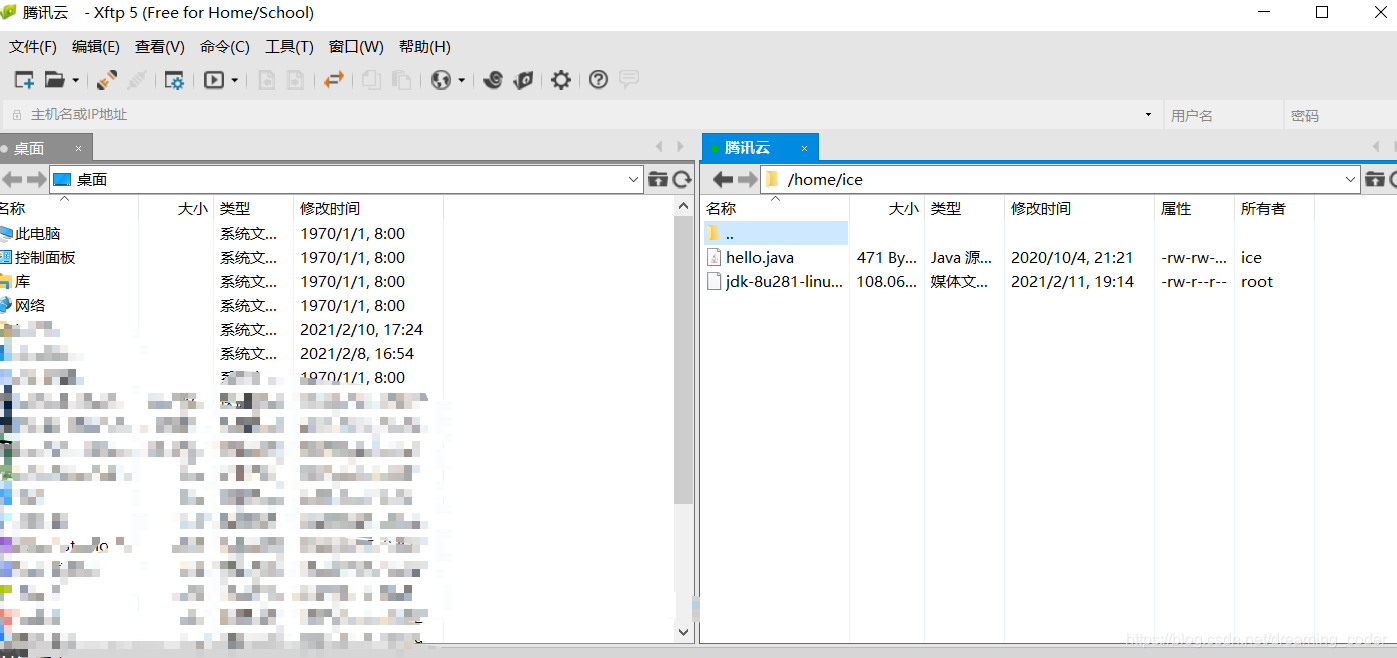Image resolution: width=1397 pixels, height=658 pixels.
Task: Click the Reconnect plug icon
Action: [x=107, y=80]
